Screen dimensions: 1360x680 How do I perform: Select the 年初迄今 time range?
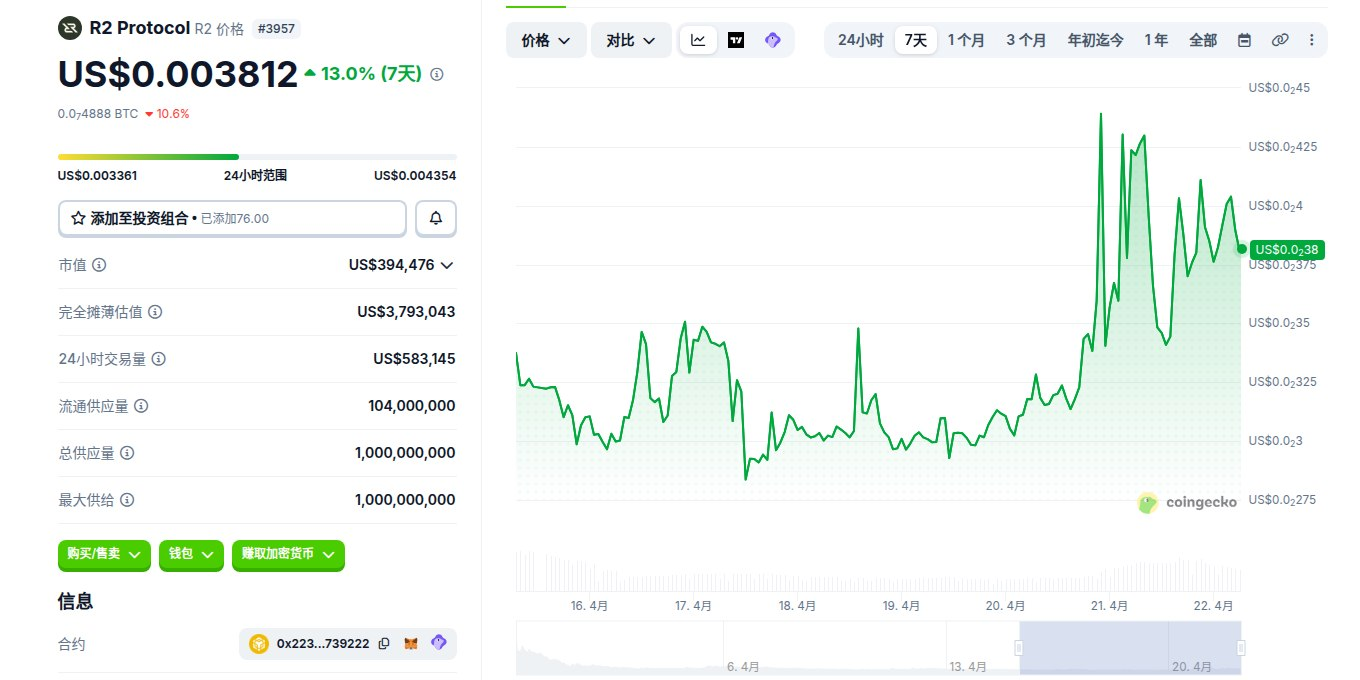point(1095,40)
